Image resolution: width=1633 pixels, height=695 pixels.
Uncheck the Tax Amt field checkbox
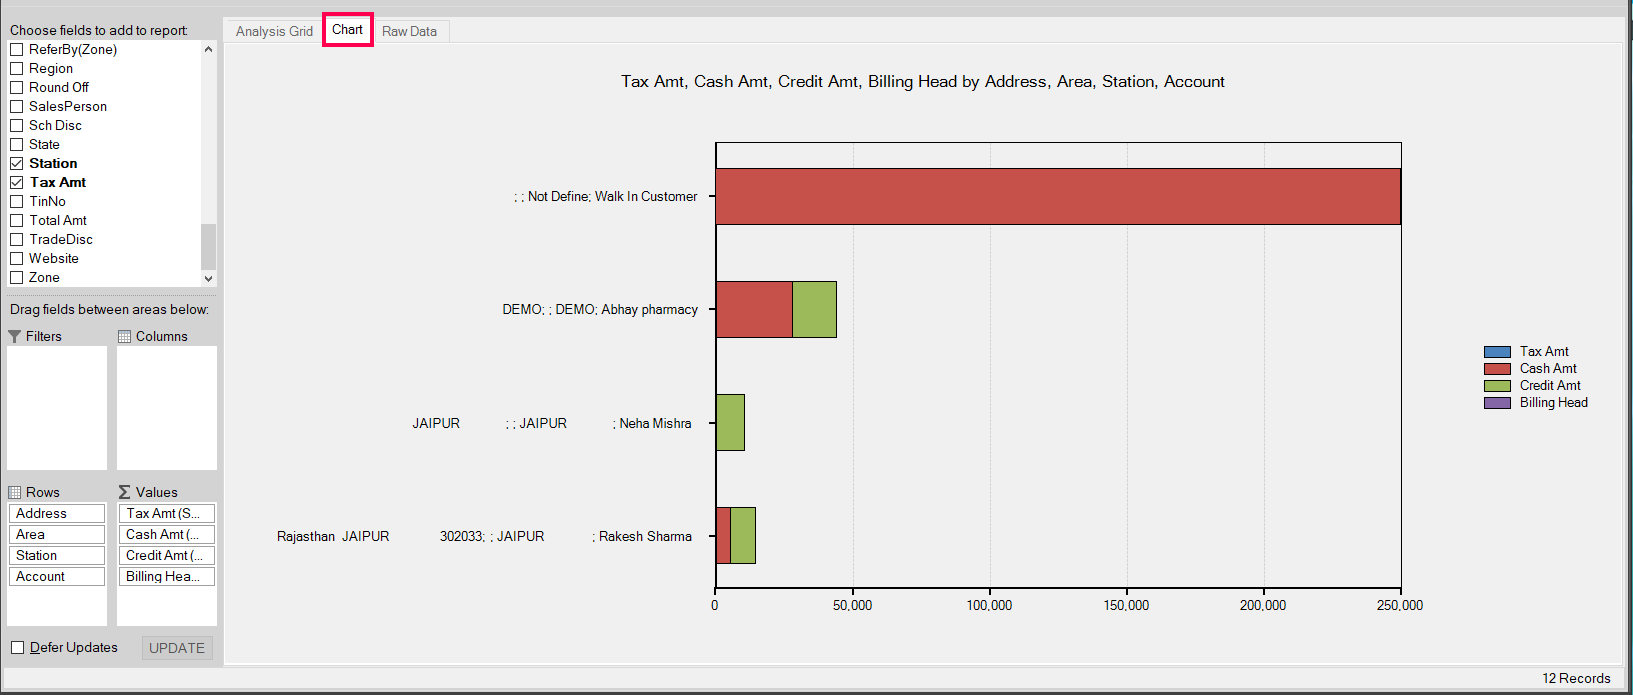(x=17, y=183)
